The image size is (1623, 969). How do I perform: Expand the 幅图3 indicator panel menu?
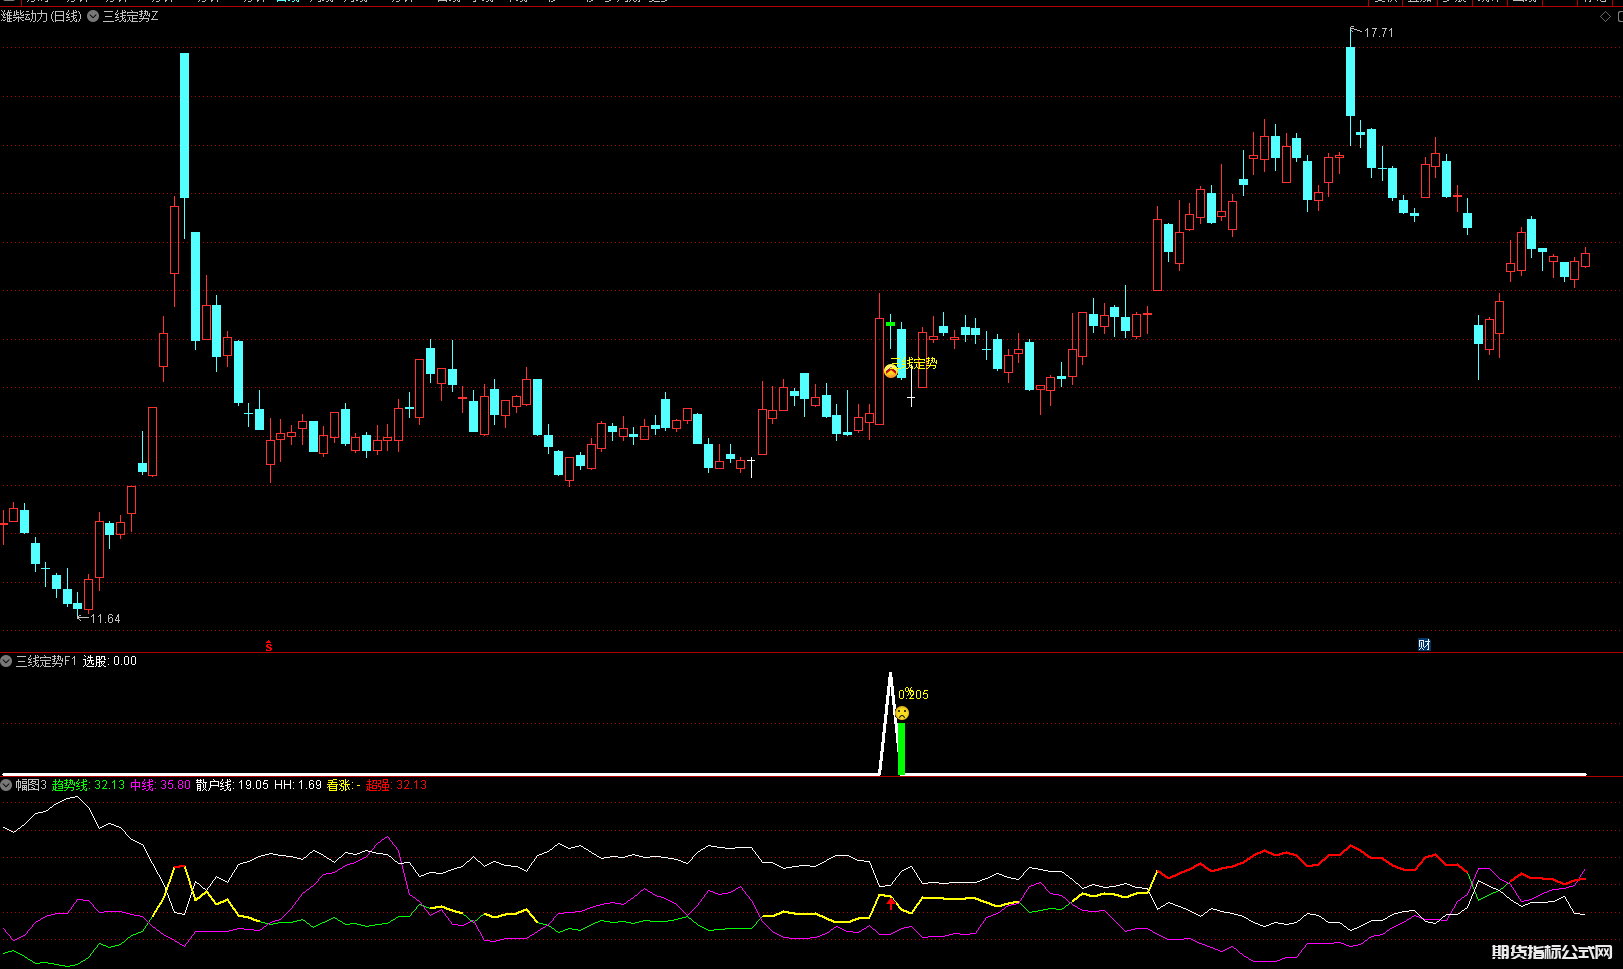tap(7, 785)
